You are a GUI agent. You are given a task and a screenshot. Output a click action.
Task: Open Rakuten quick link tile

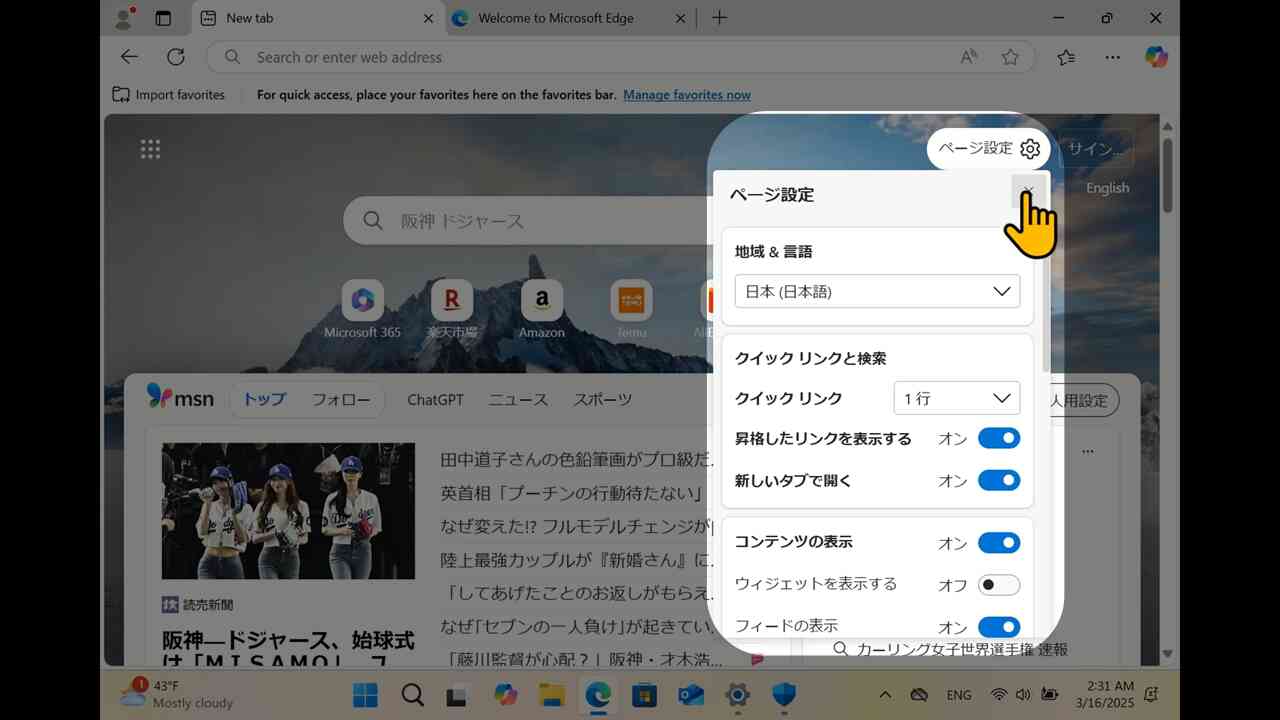(452, 310)
